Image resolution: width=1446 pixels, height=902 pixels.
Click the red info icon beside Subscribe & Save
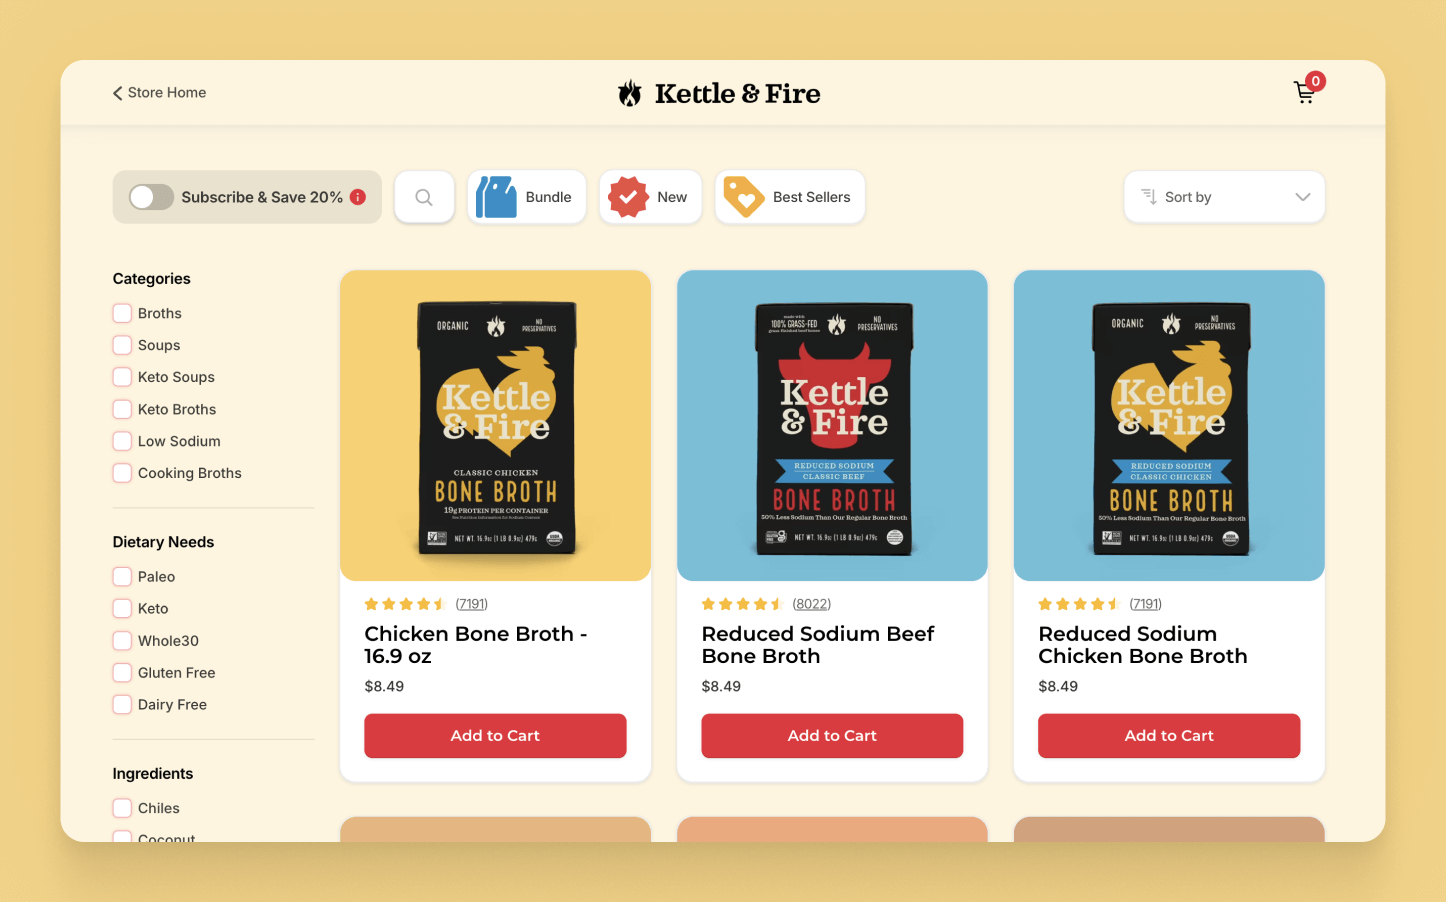click(x=358, y=197)
